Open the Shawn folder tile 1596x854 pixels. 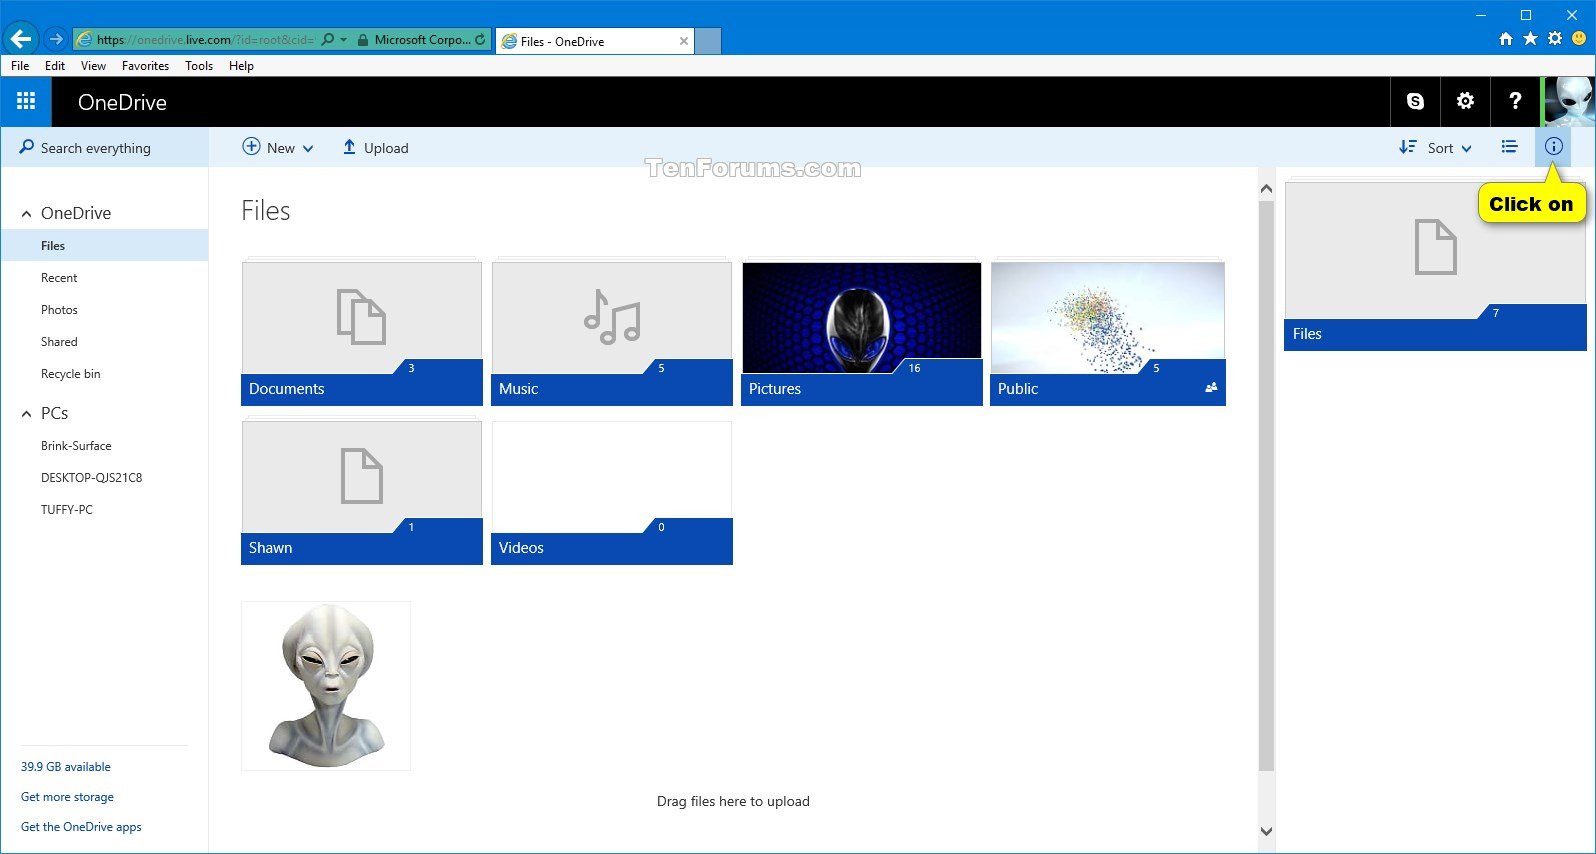[362, 492]
